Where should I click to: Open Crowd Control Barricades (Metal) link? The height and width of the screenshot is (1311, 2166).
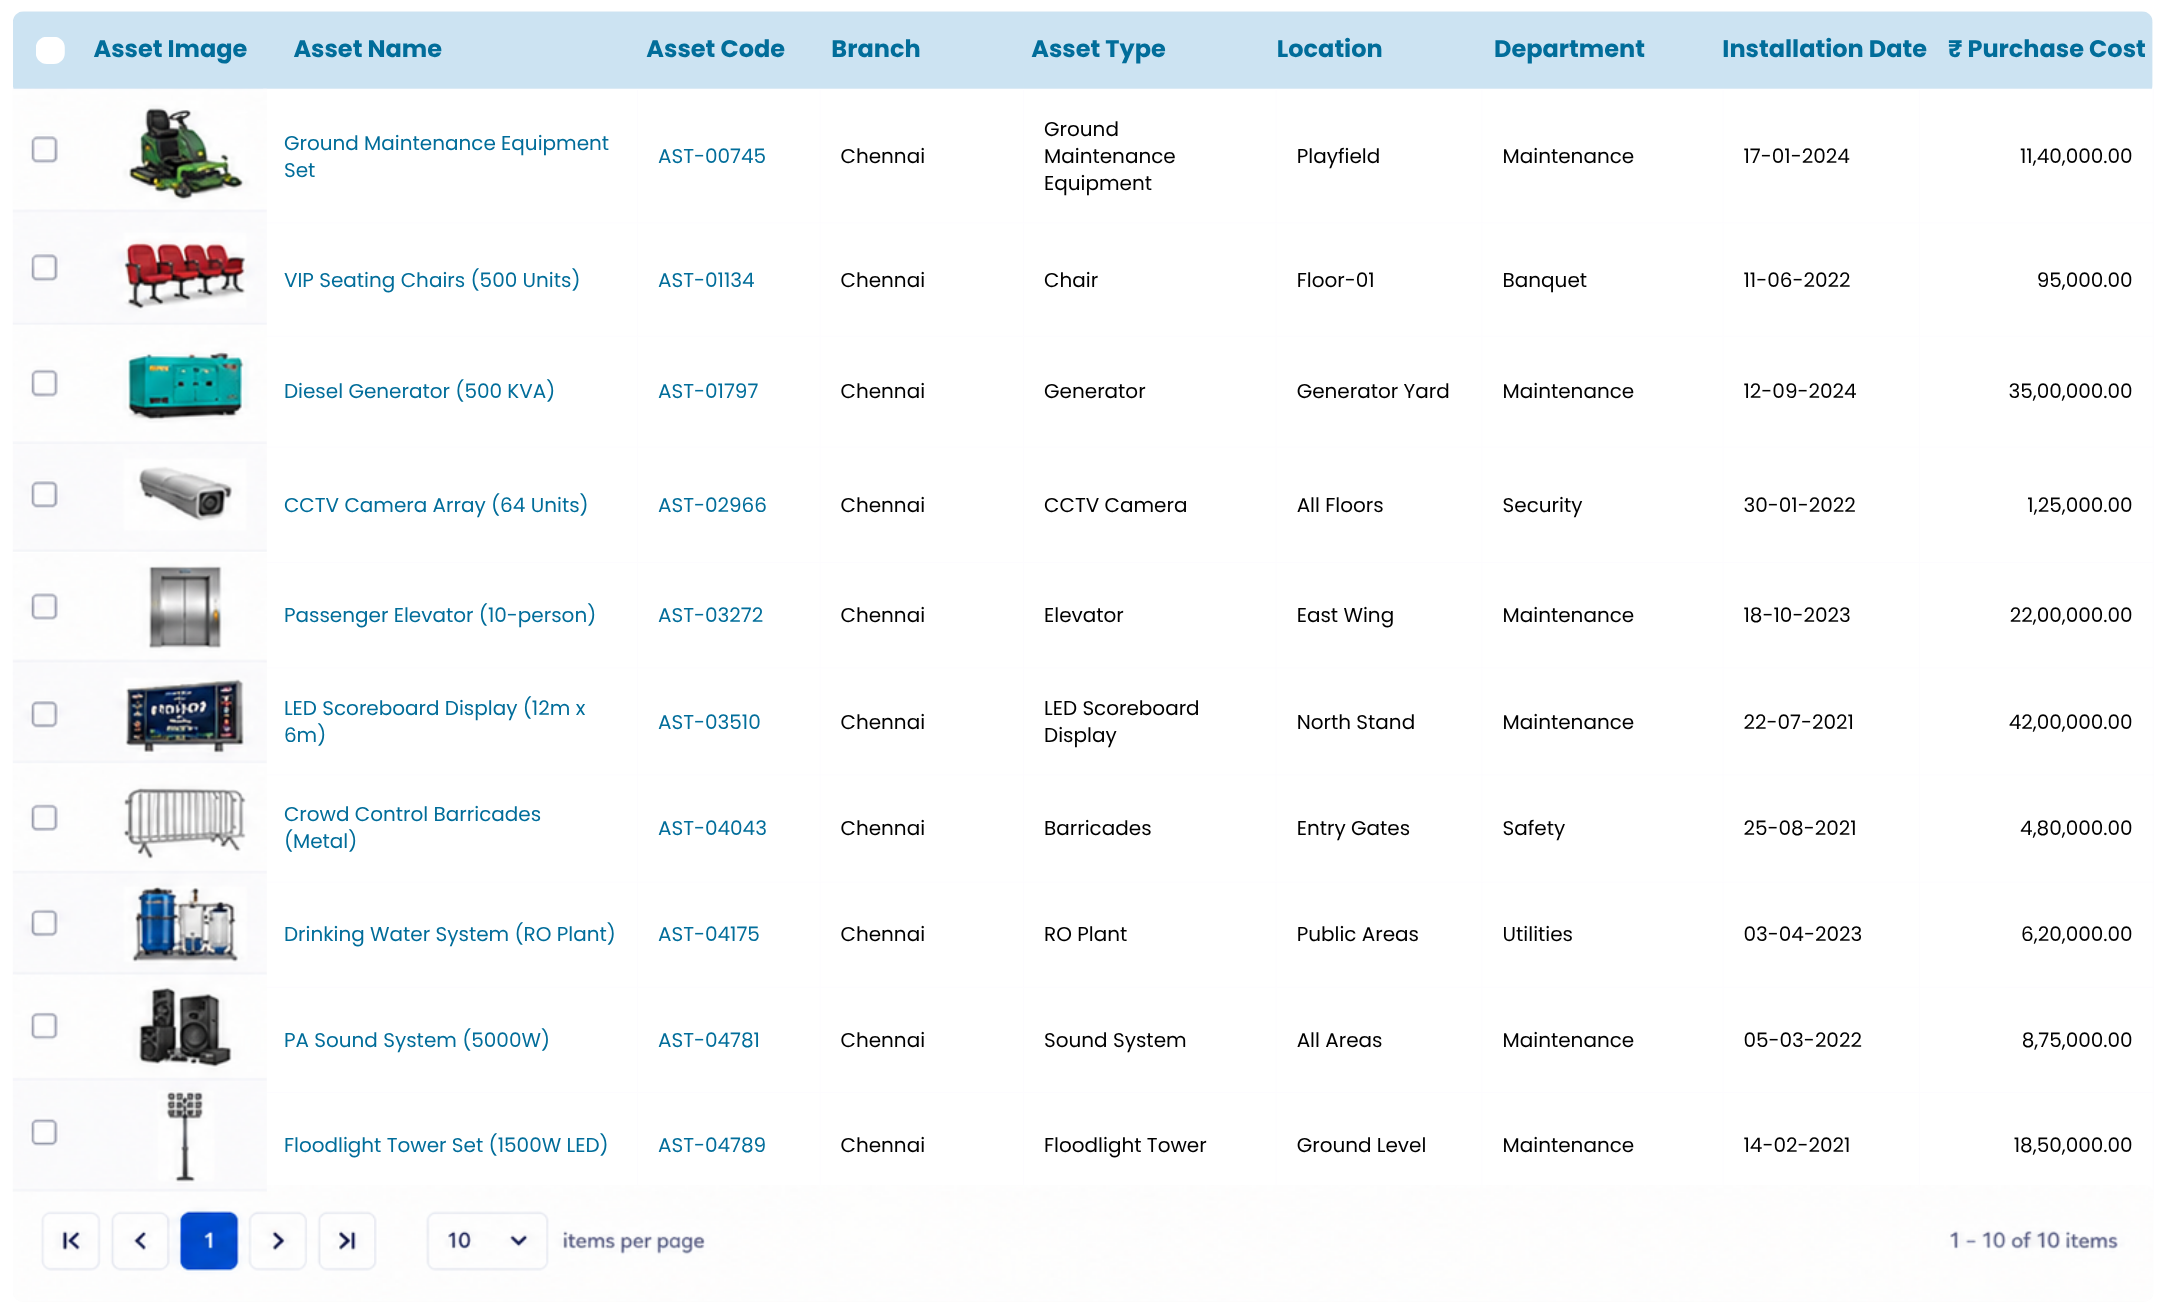tap(412, 827)
